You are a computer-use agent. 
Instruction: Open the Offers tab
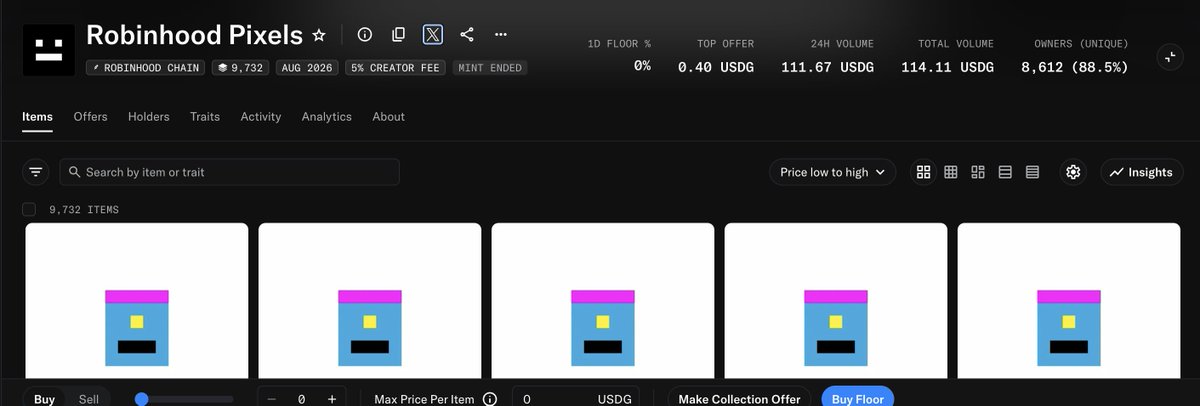pyautogui.click(x=90, y=117)
